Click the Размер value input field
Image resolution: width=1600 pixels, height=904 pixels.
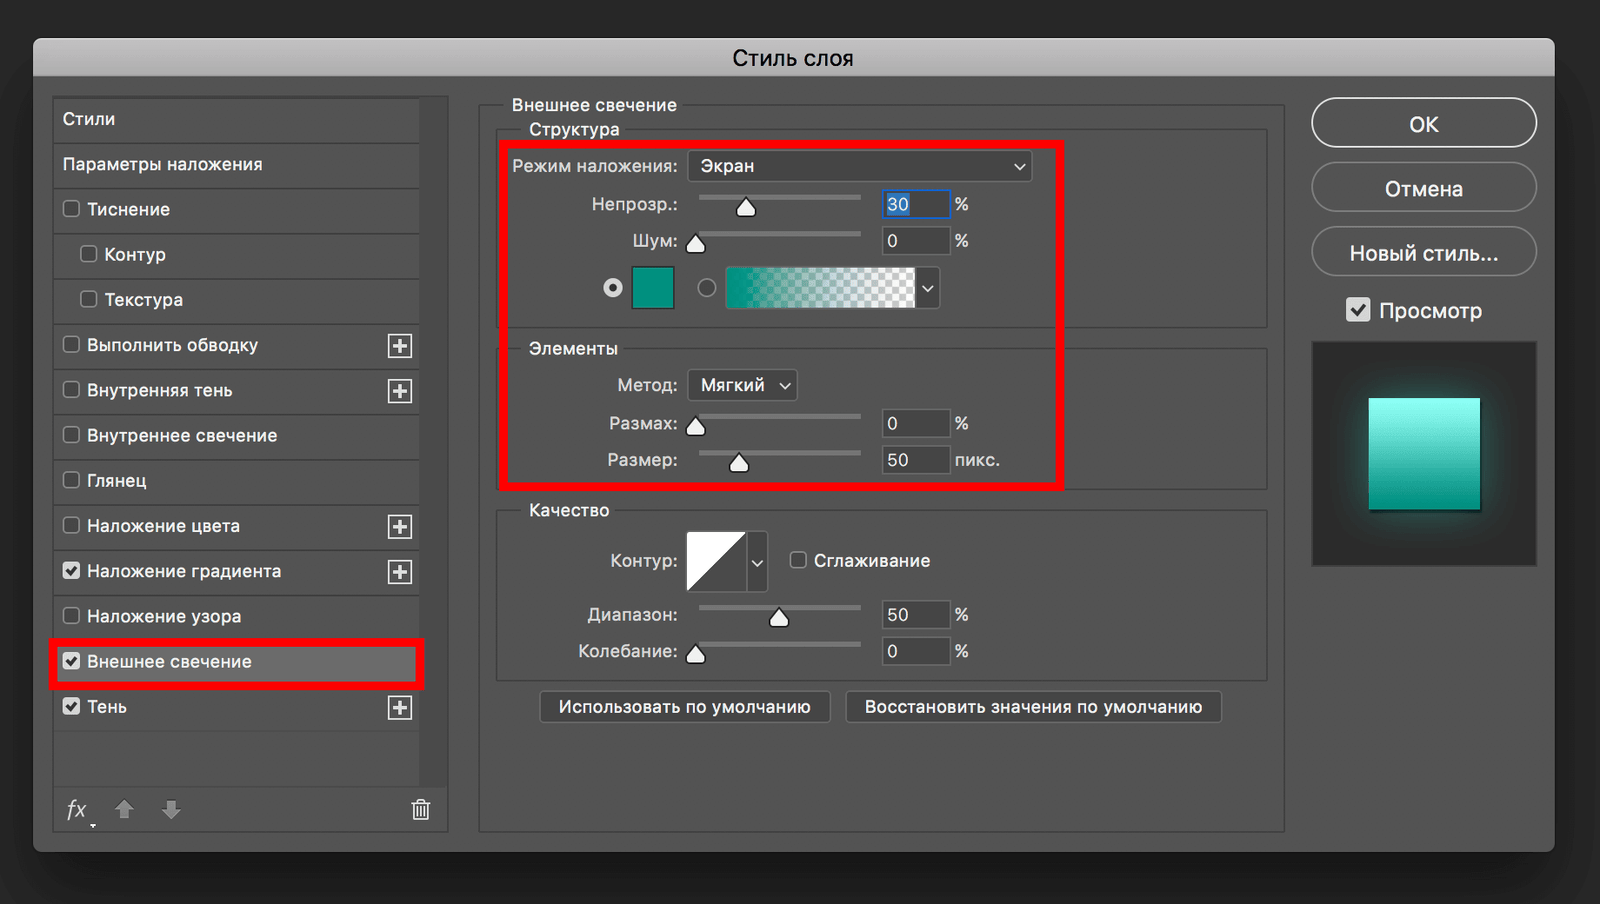click(914, 460)
